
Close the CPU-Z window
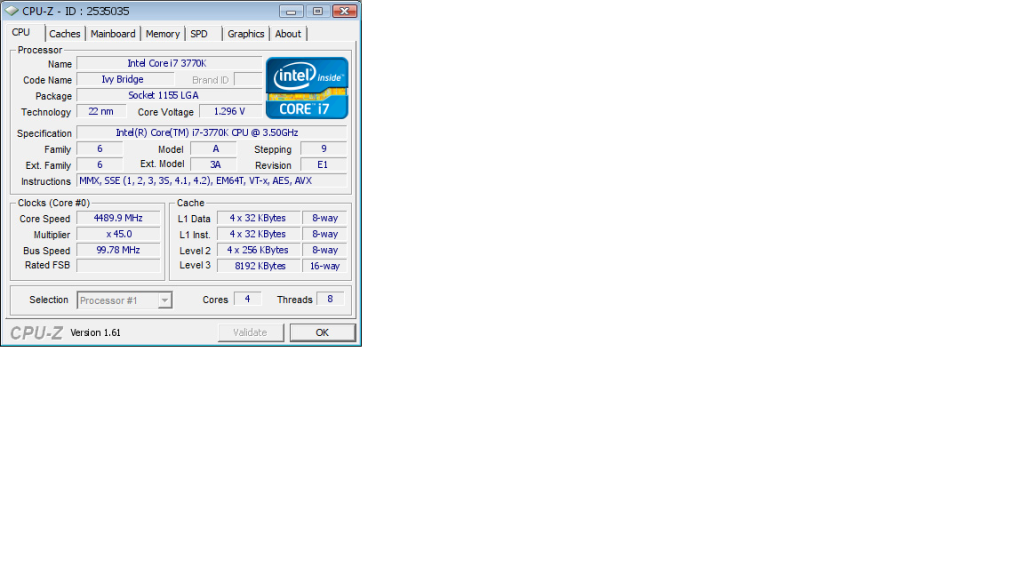(344, 11)
